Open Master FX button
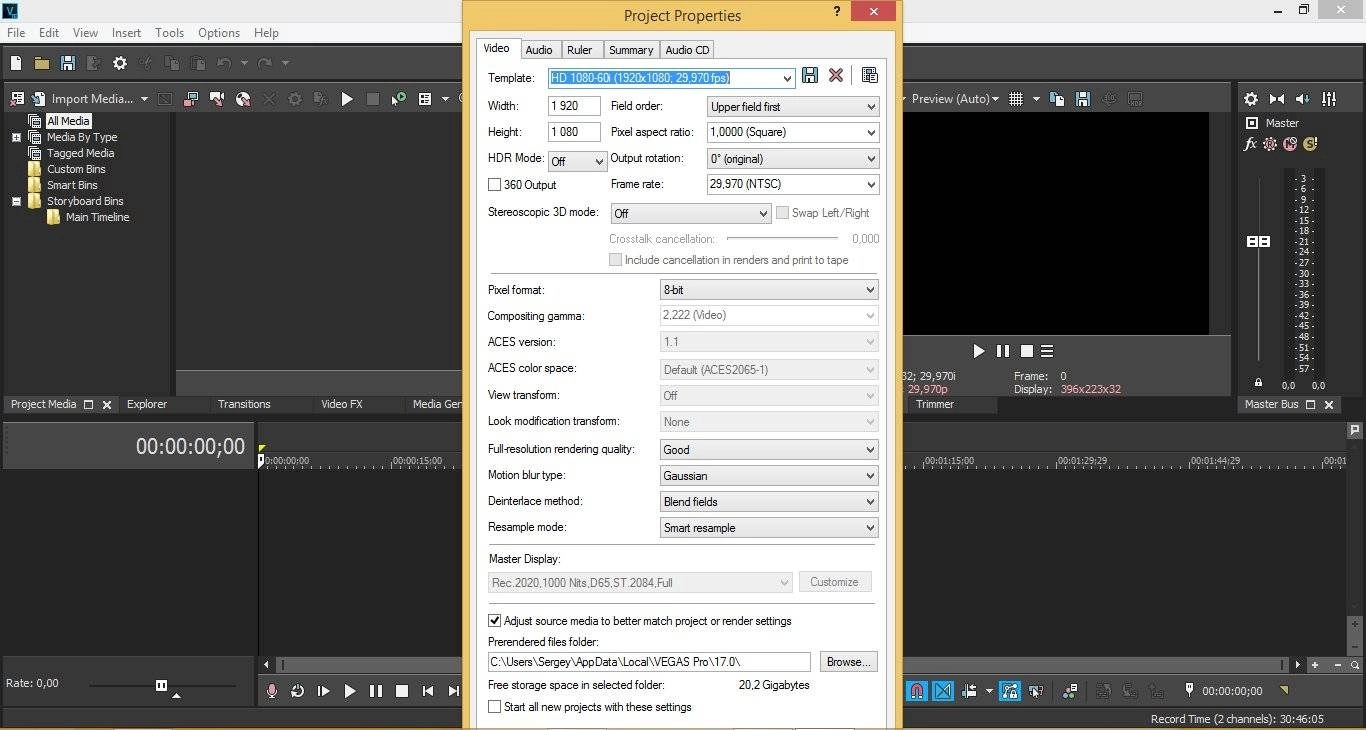Viewport: 1366px width, 730px height. click(1250, 144)
